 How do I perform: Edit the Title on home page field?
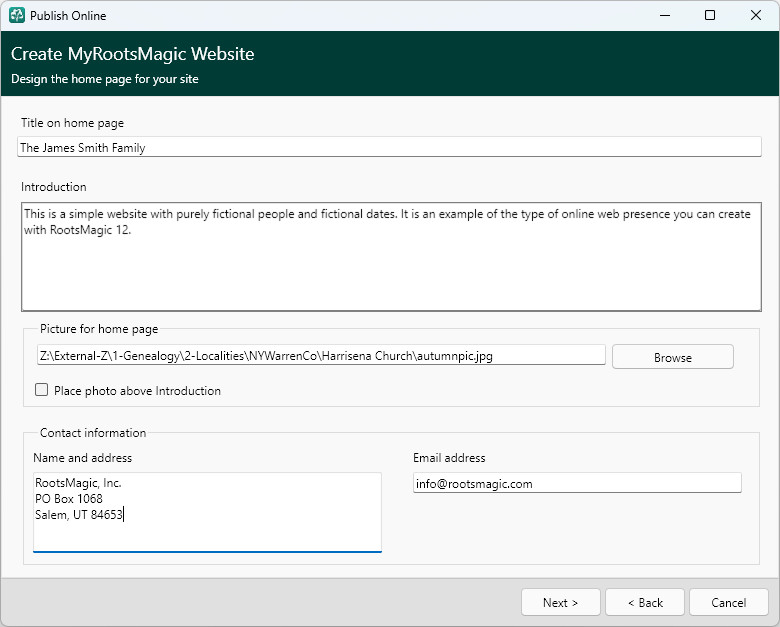point(389,147)
